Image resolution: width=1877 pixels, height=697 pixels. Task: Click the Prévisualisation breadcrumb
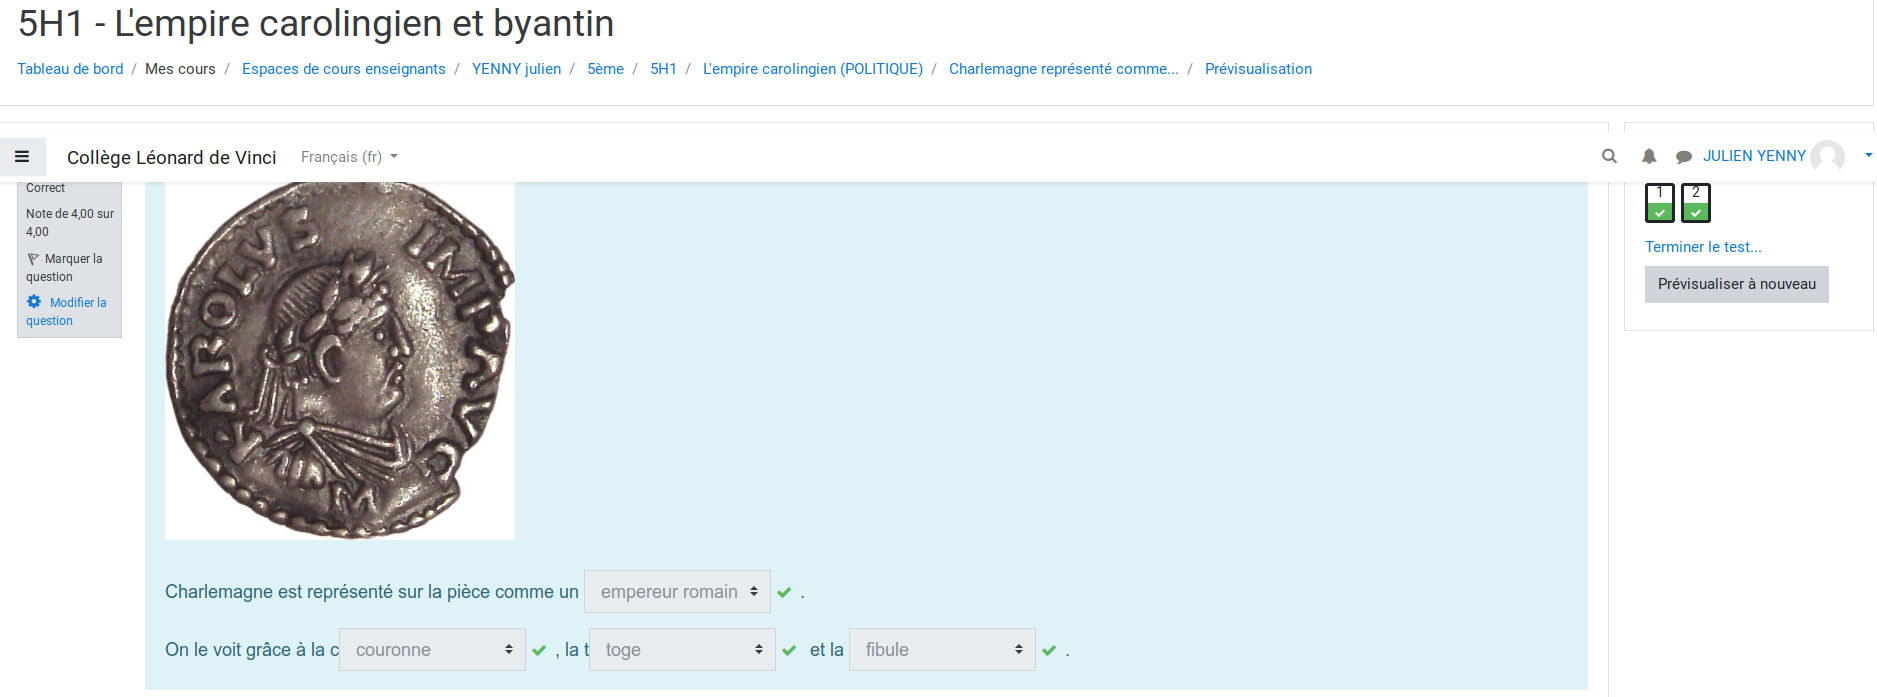point(1258,69)
